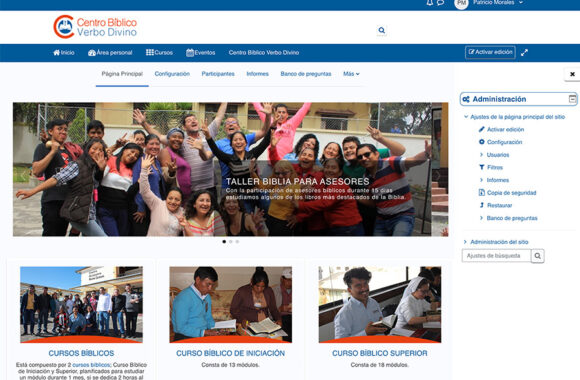Image resolution: width=580 pixels, height=380 pixels.
Task: Click the upload icon beside Restaurar
Action: pos(481,205)
